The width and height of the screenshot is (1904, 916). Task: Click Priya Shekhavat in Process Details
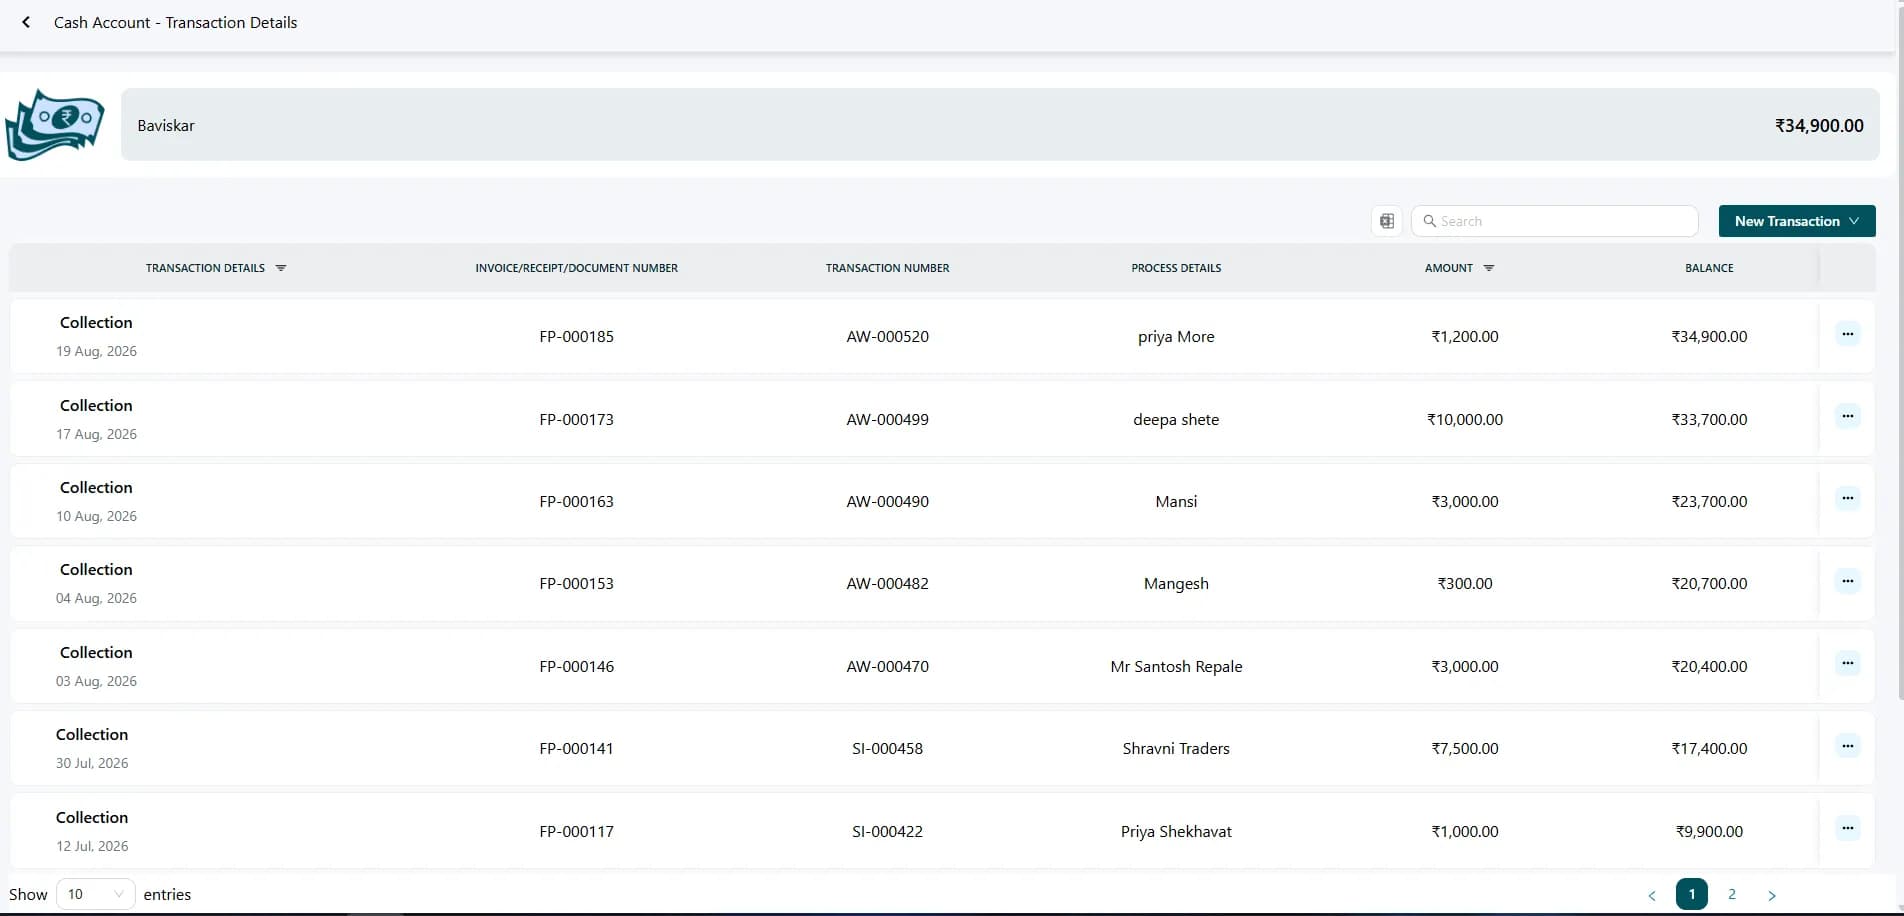pos(1176,832)
